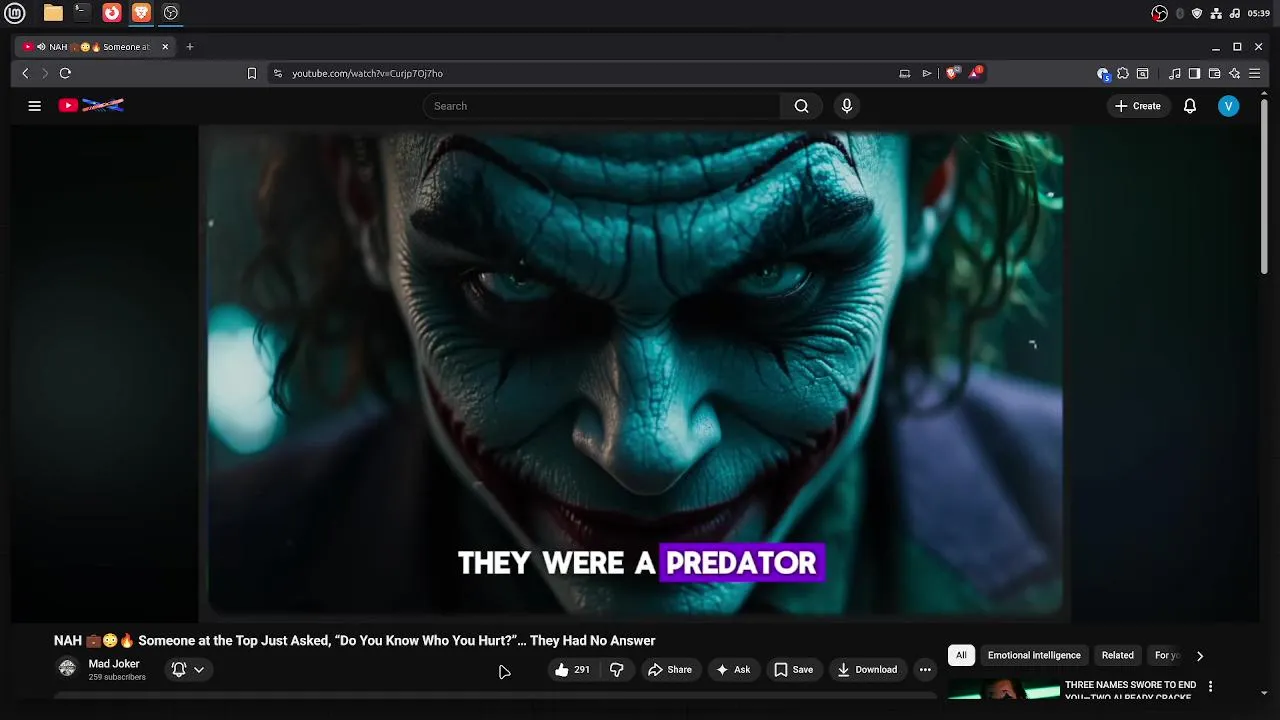Screen dimensions: 1280x720
Task: Open options menu for recommended video
Action: pyautogui.click(x=1210, y=687)
